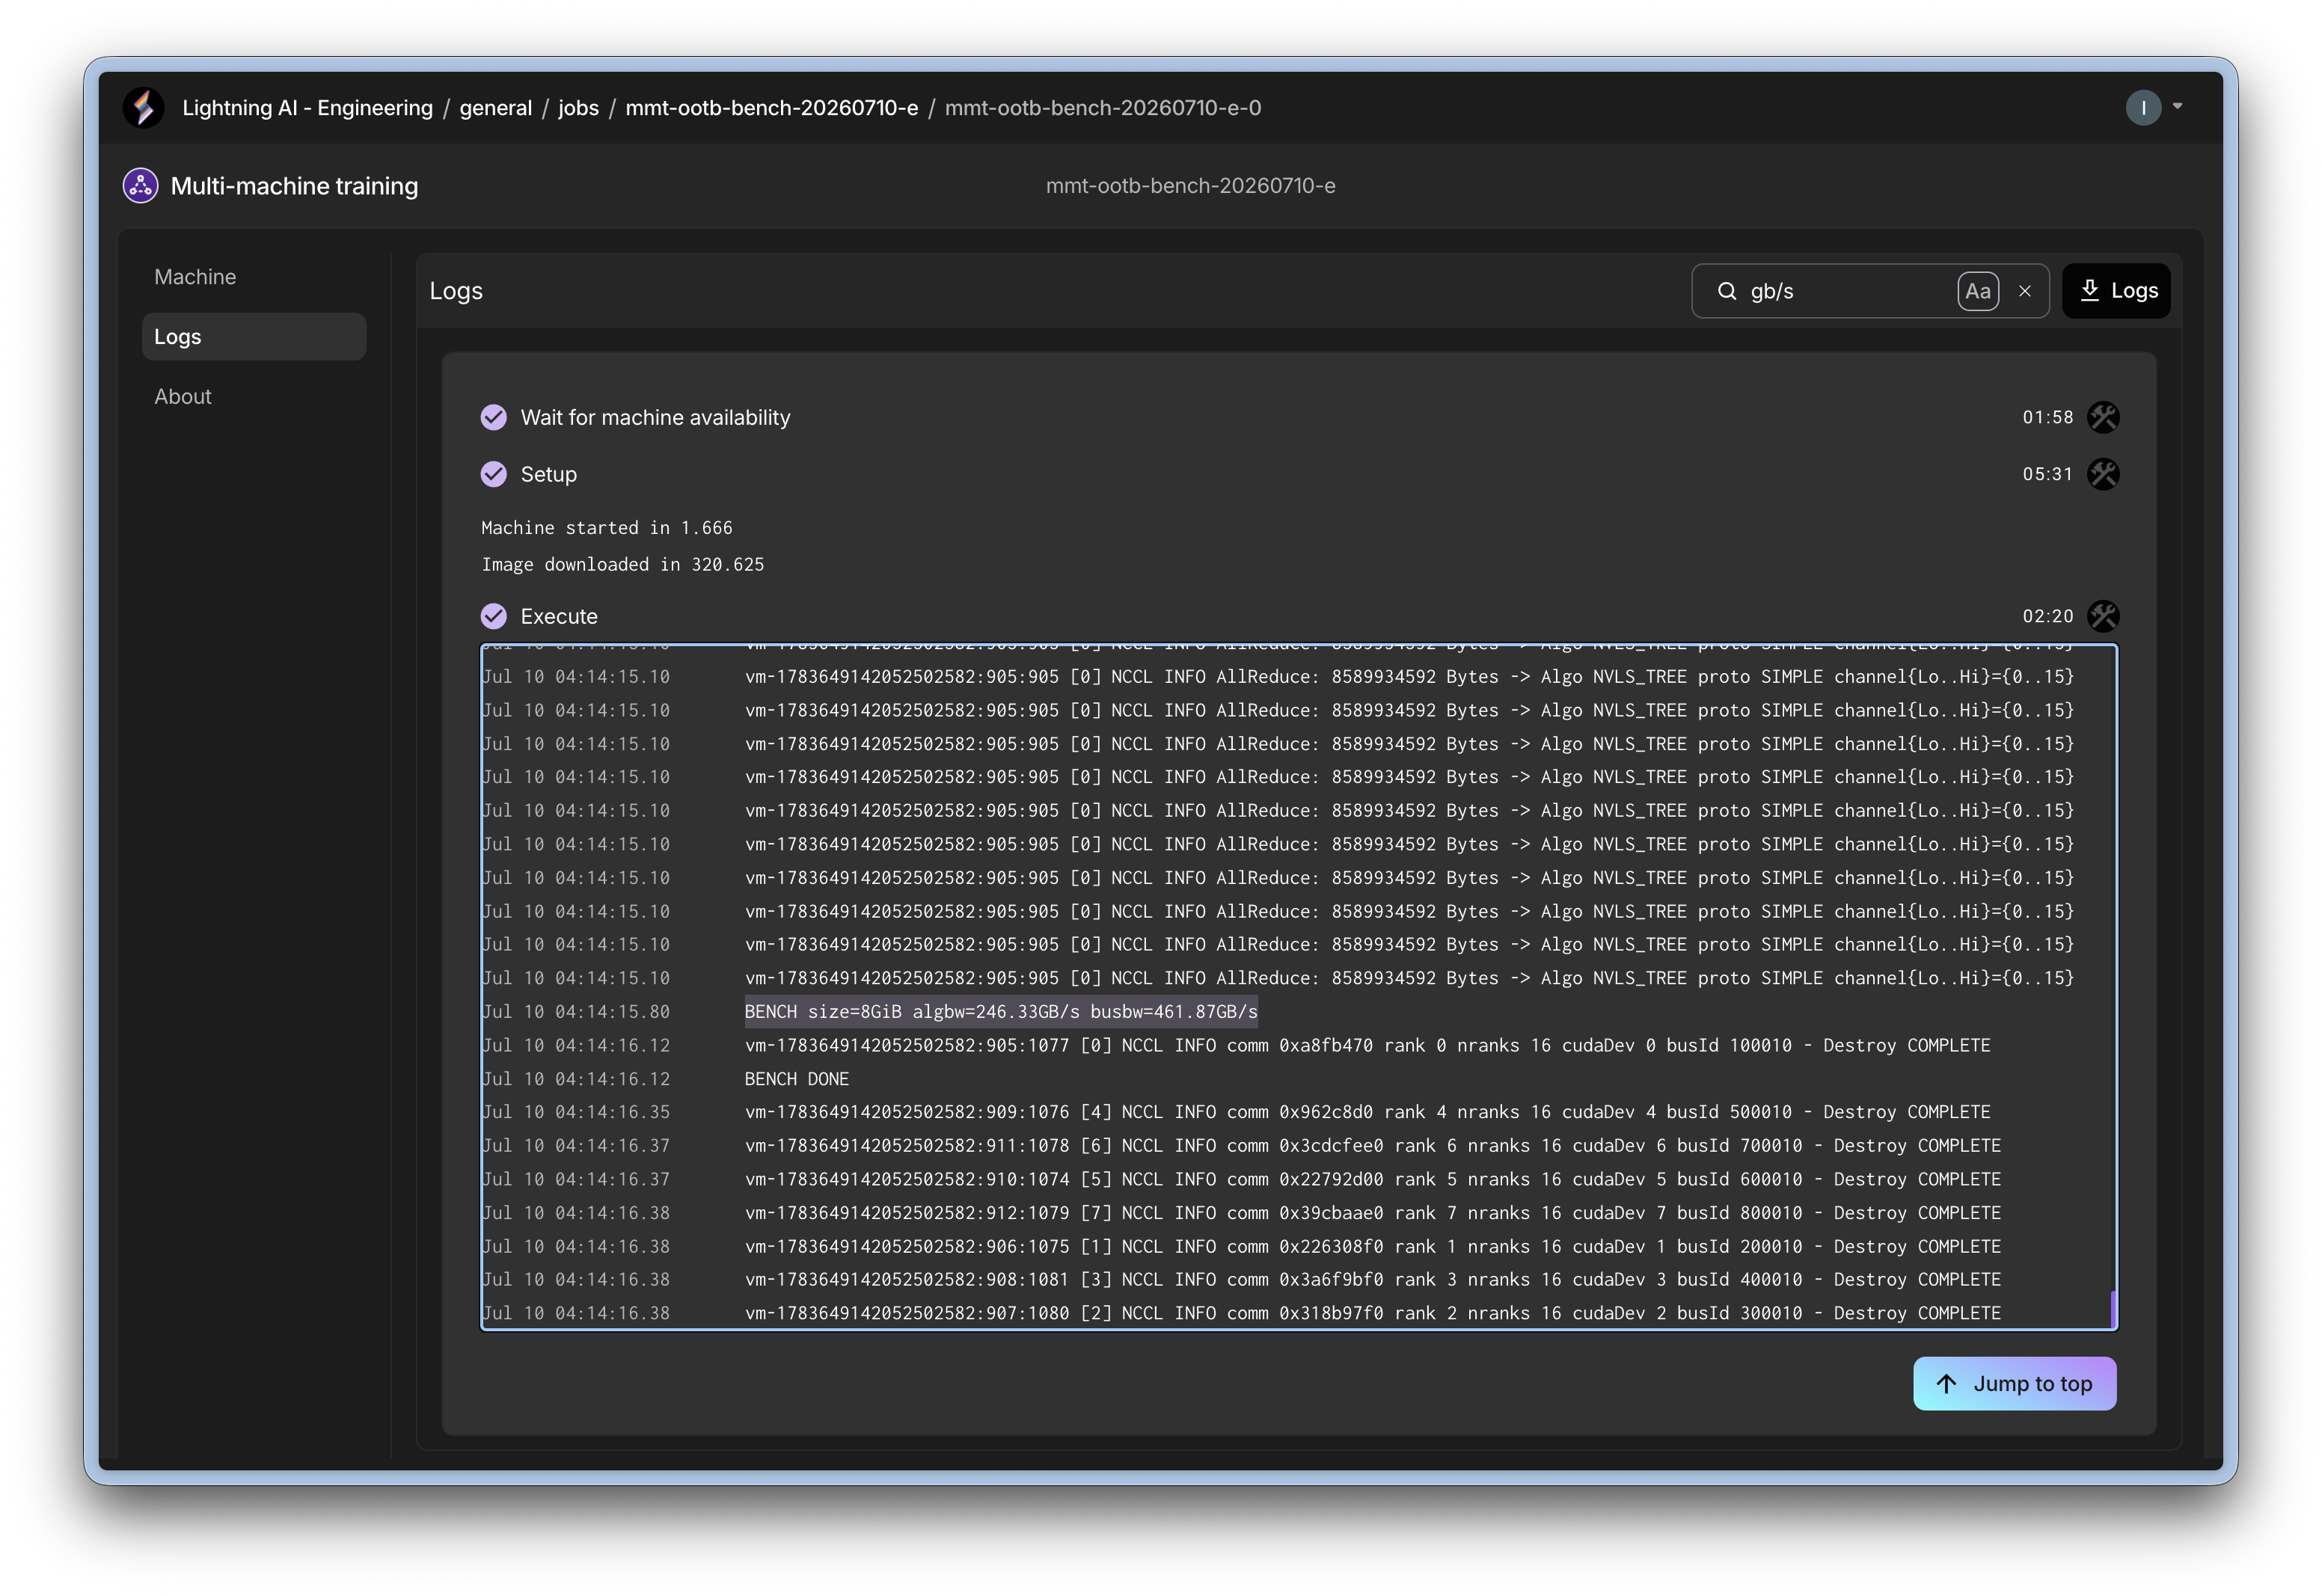Download logs with the Logs button
The image size is (2322, 1596).
(x=2116, y=291)
